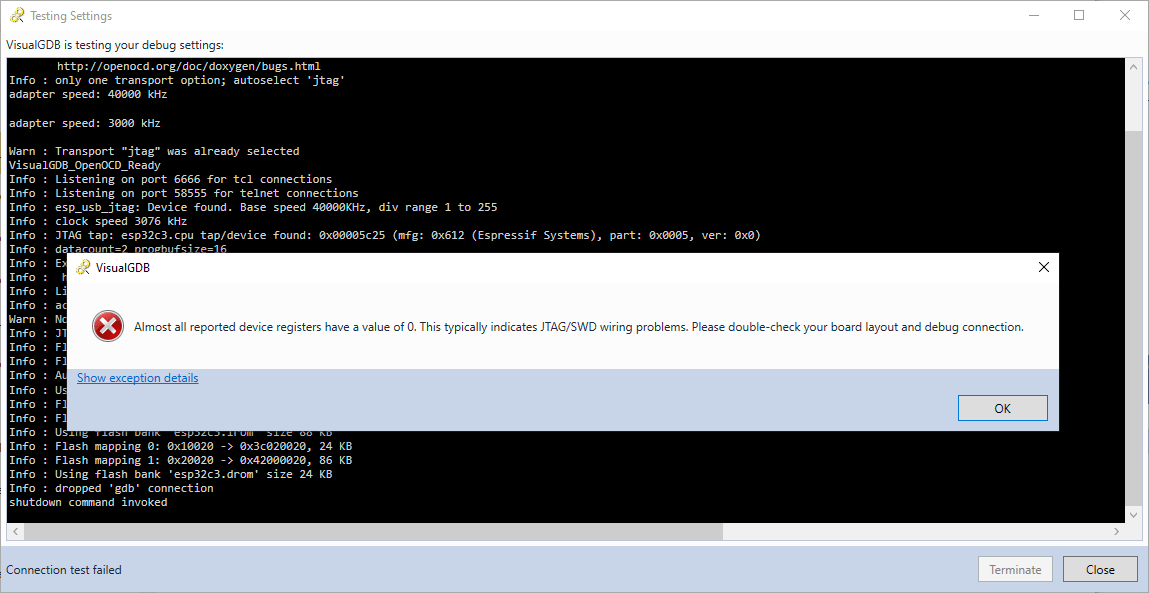This screenshot has height=593, width=1149.
Task: Click the 'Flash mapping 0' log entry
Action: coord(180,446)
